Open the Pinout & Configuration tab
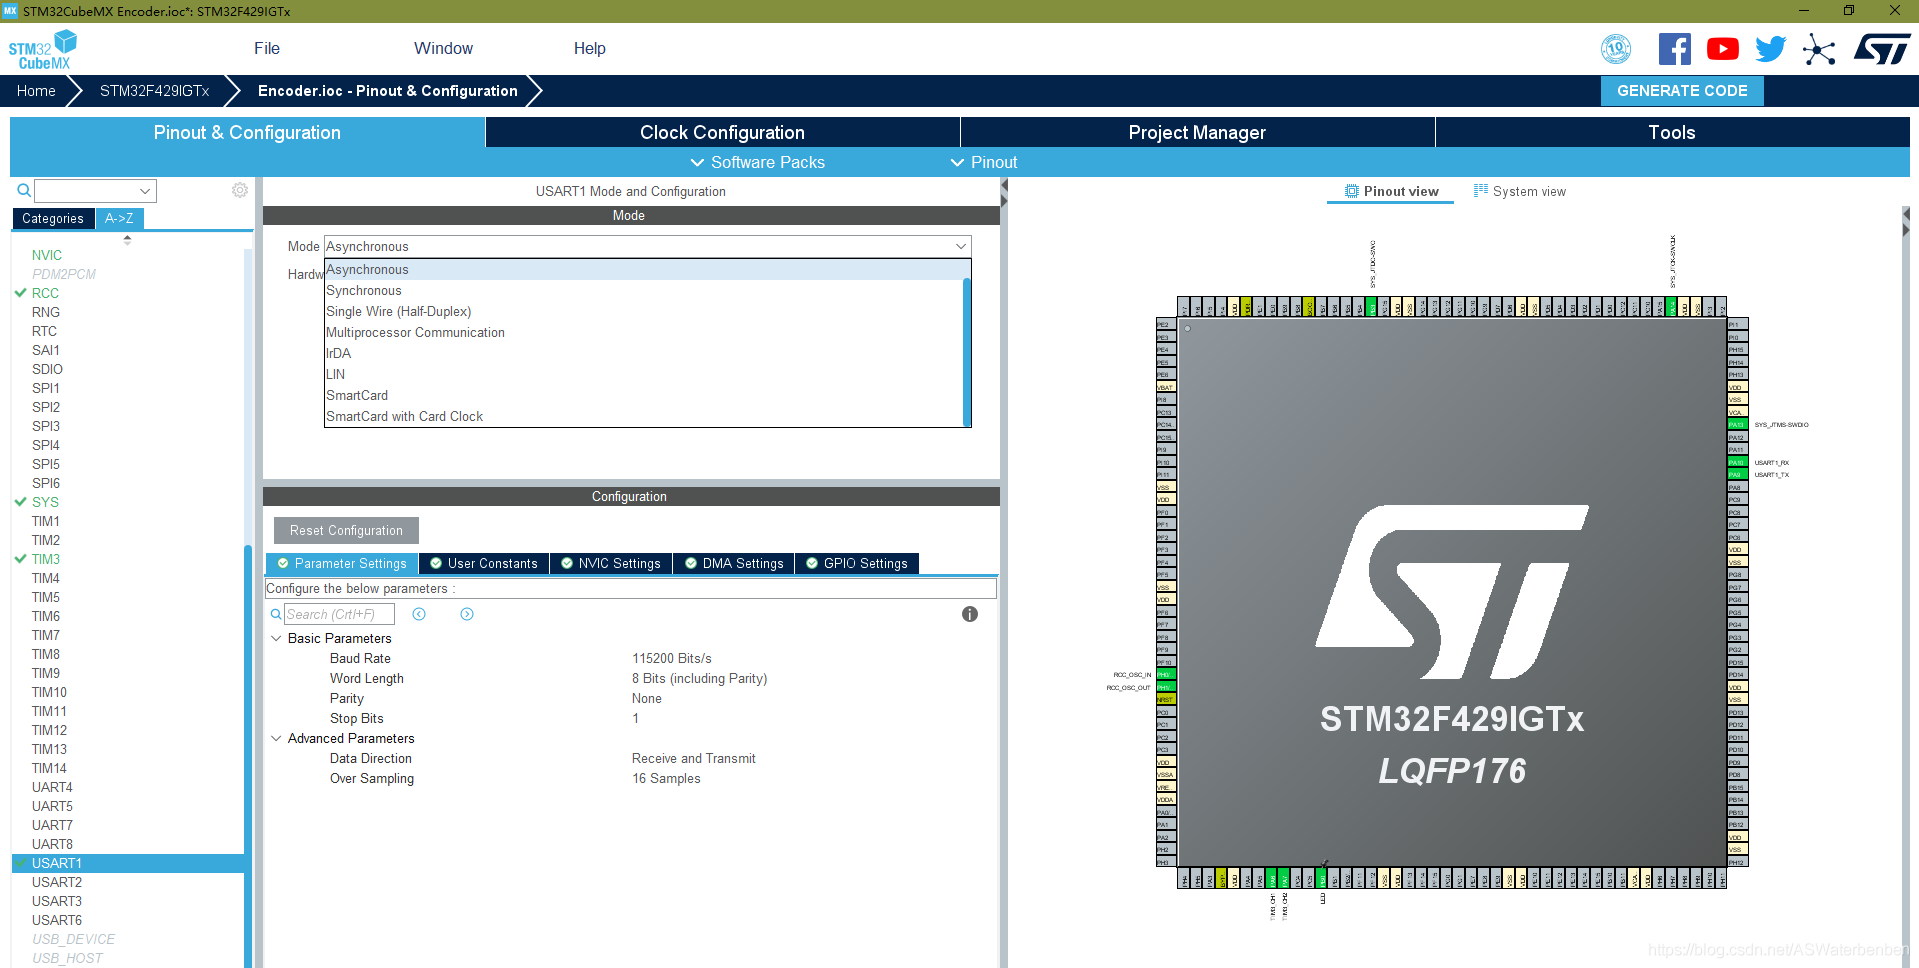 point(247,132)
